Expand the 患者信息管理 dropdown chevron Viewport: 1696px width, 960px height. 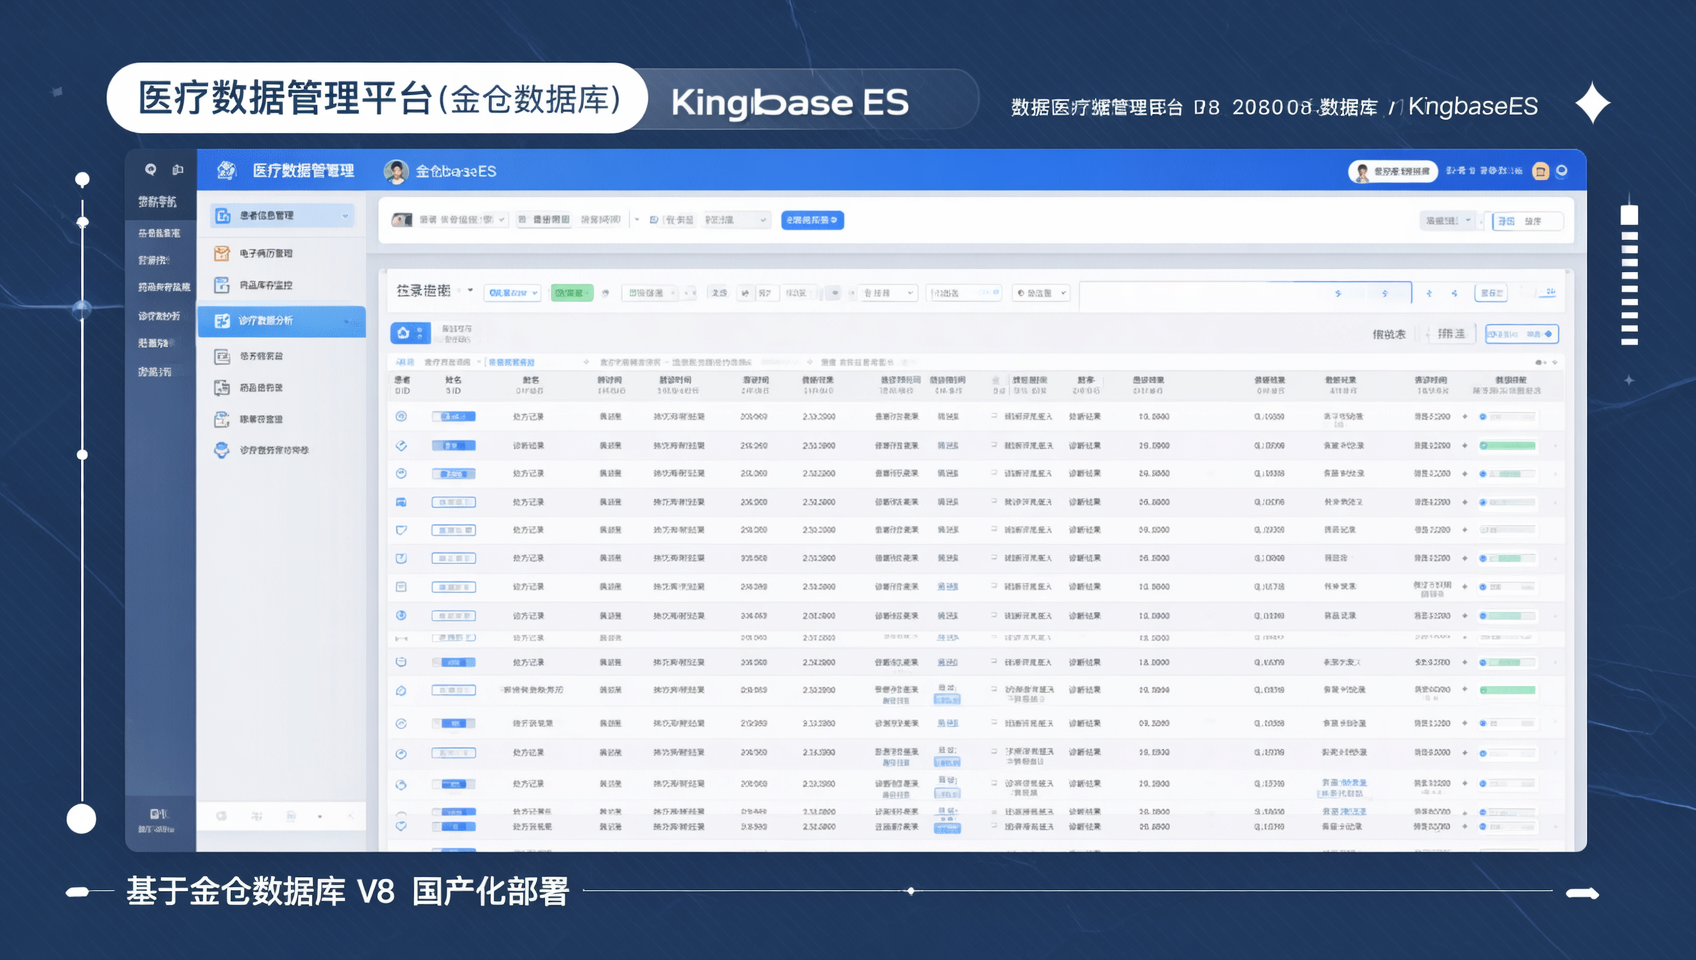click(x=345, y=215)
